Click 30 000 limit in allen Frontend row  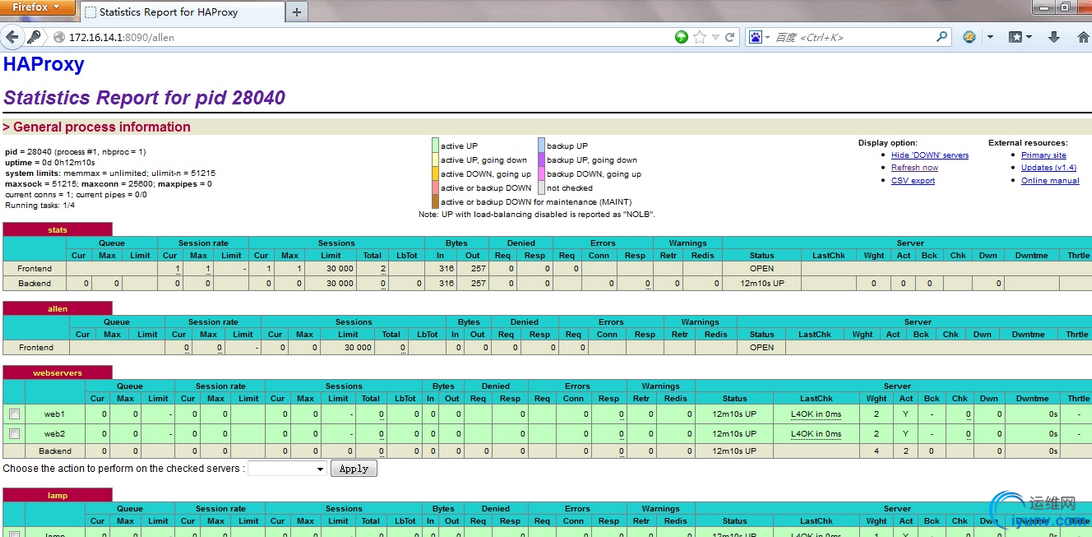coord(358,347)
